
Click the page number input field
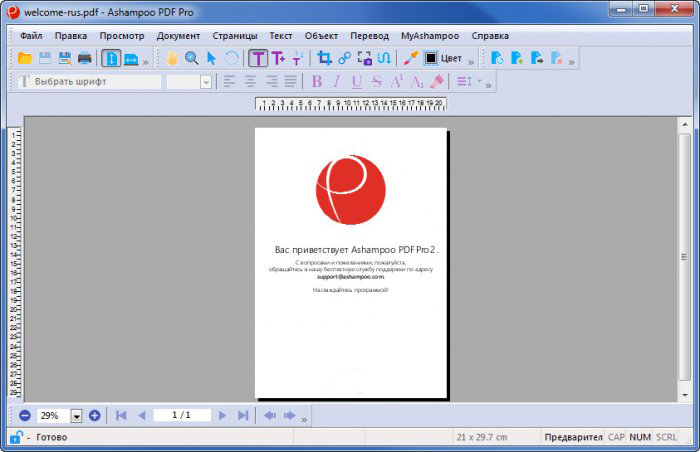click(x=181, y=415)
